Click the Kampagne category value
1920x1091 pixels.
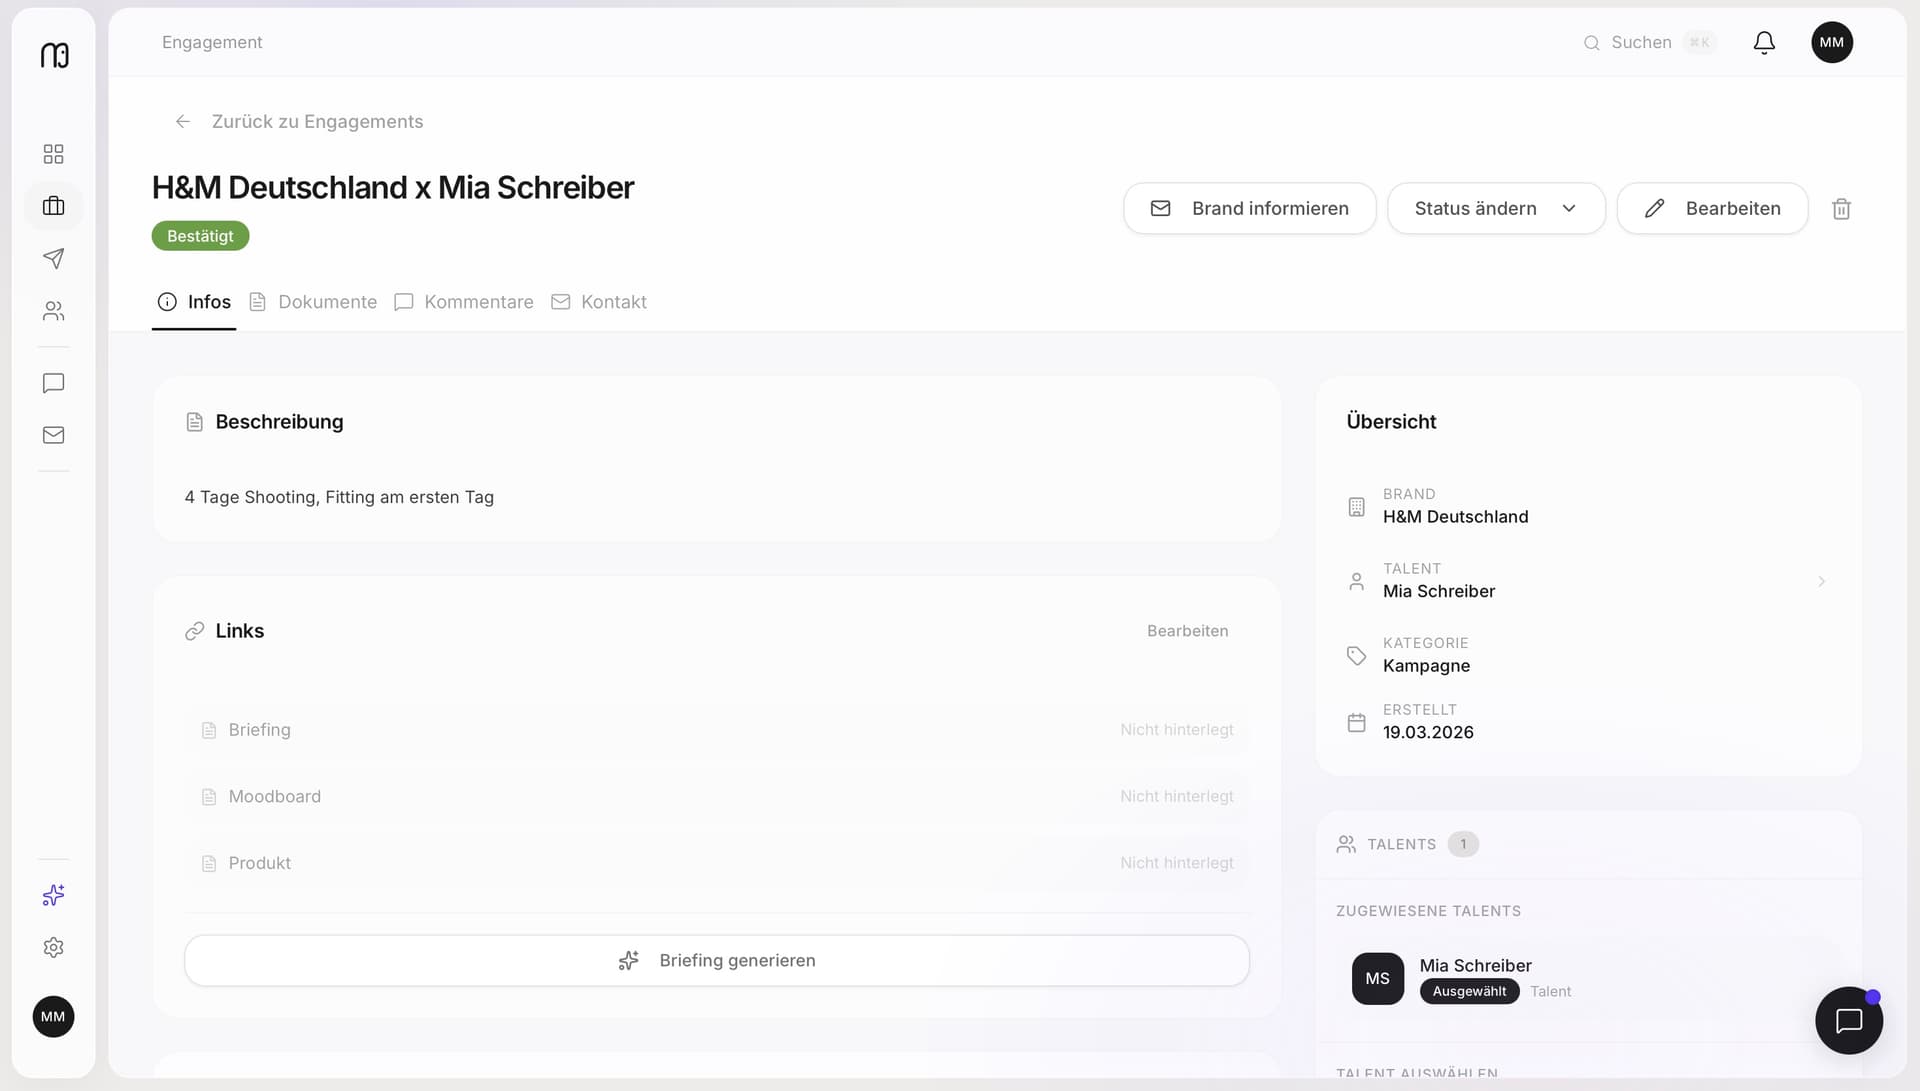[x=1426, y=666]
